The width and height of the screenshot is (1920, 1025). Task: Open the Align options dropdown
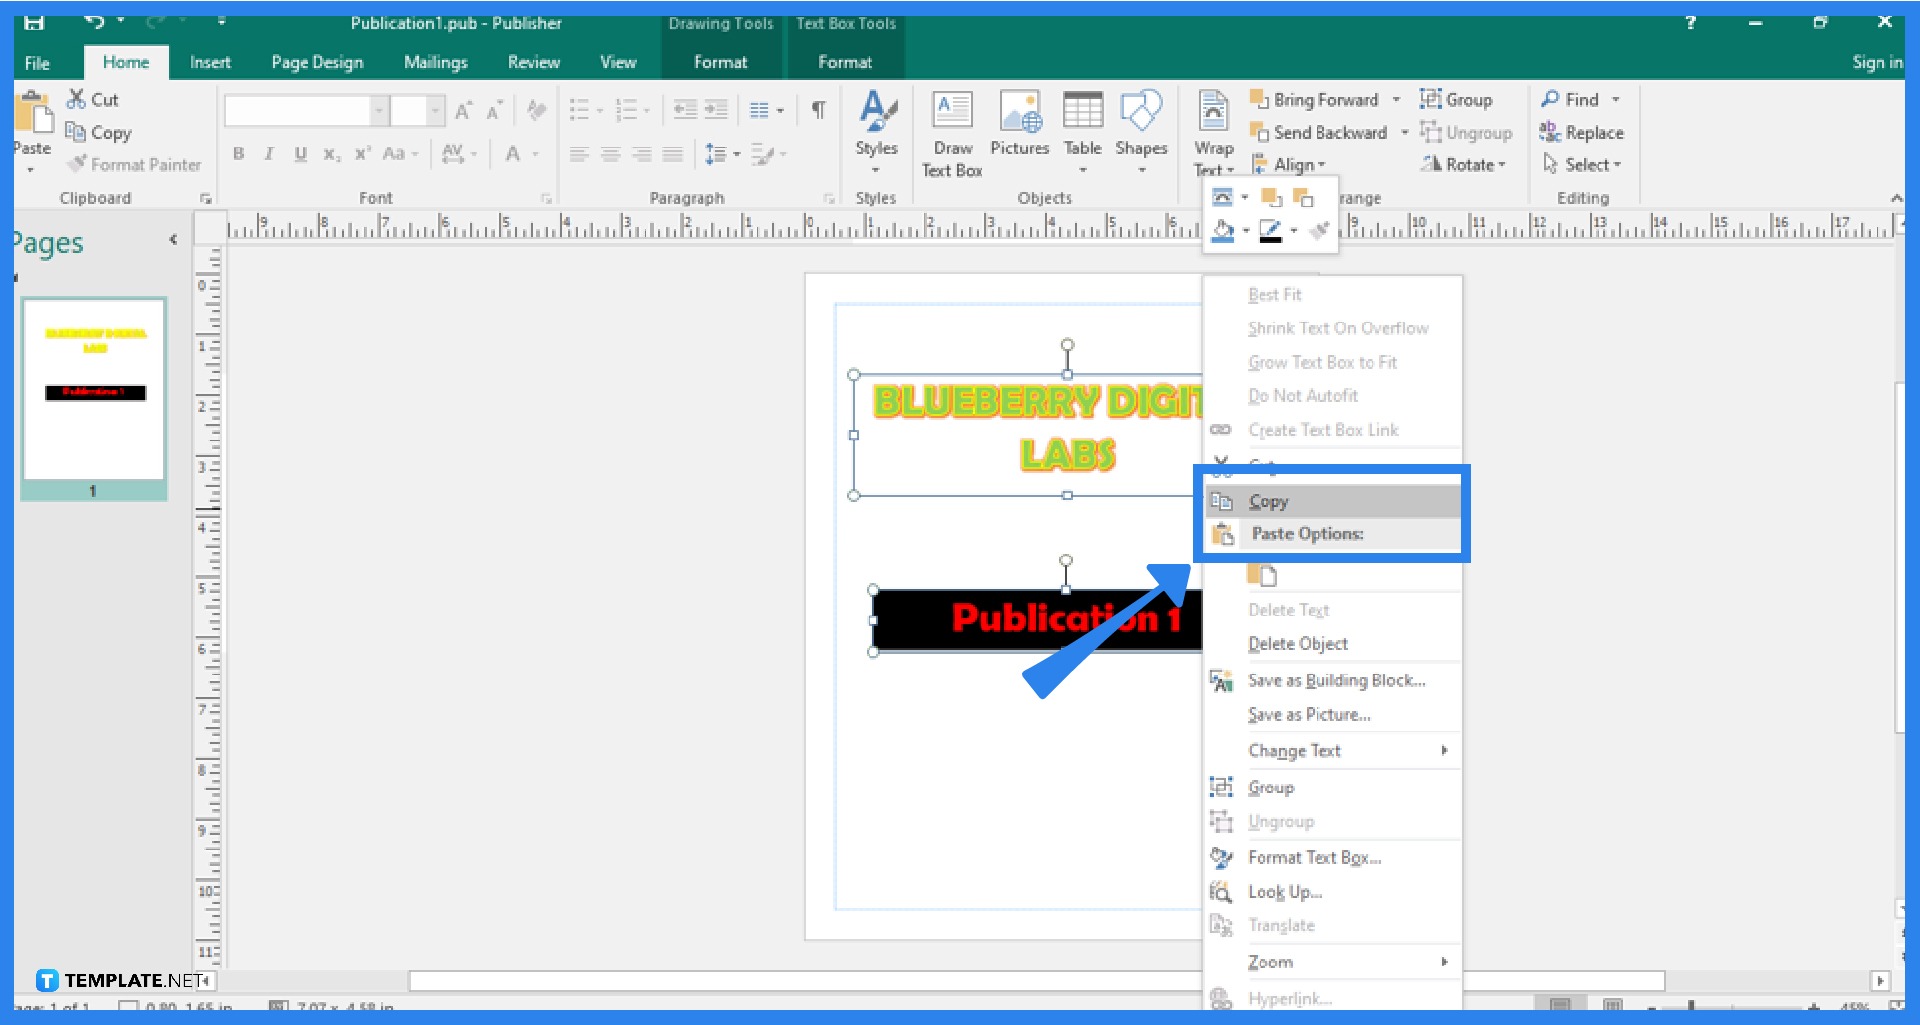[1290, 164]
